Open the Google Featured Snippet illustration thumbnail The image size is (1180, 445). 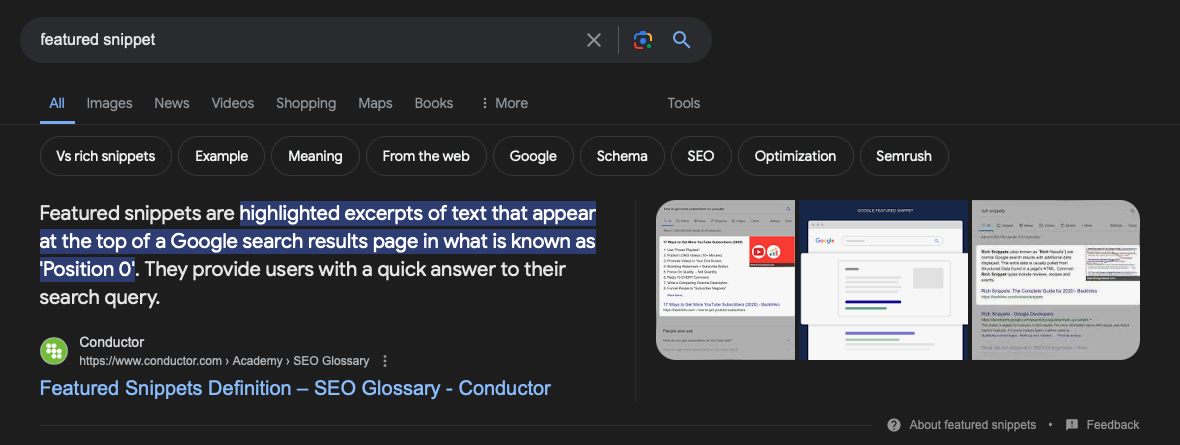(883, 280)
